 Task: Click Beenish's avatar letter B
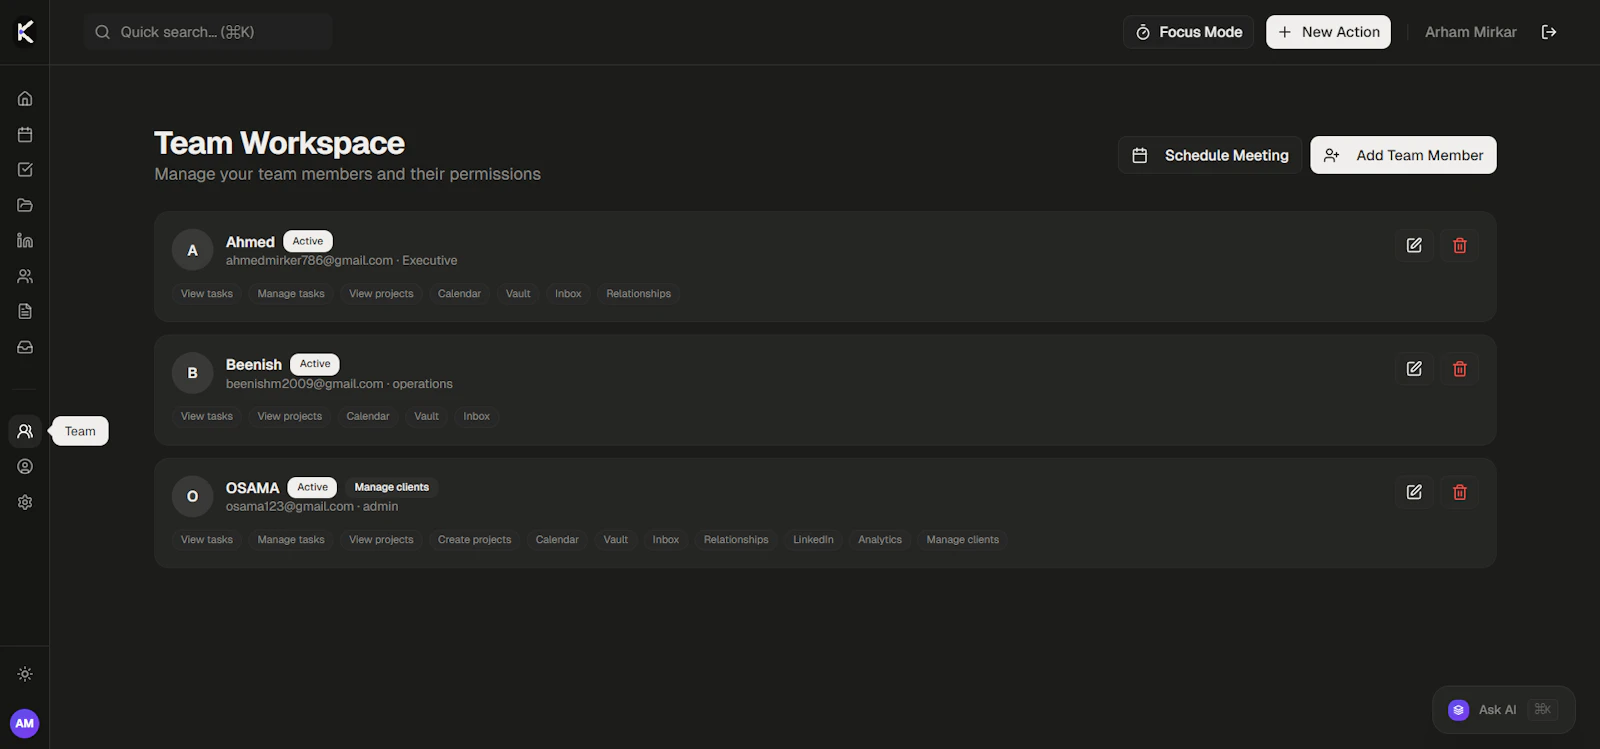point(193,373)
